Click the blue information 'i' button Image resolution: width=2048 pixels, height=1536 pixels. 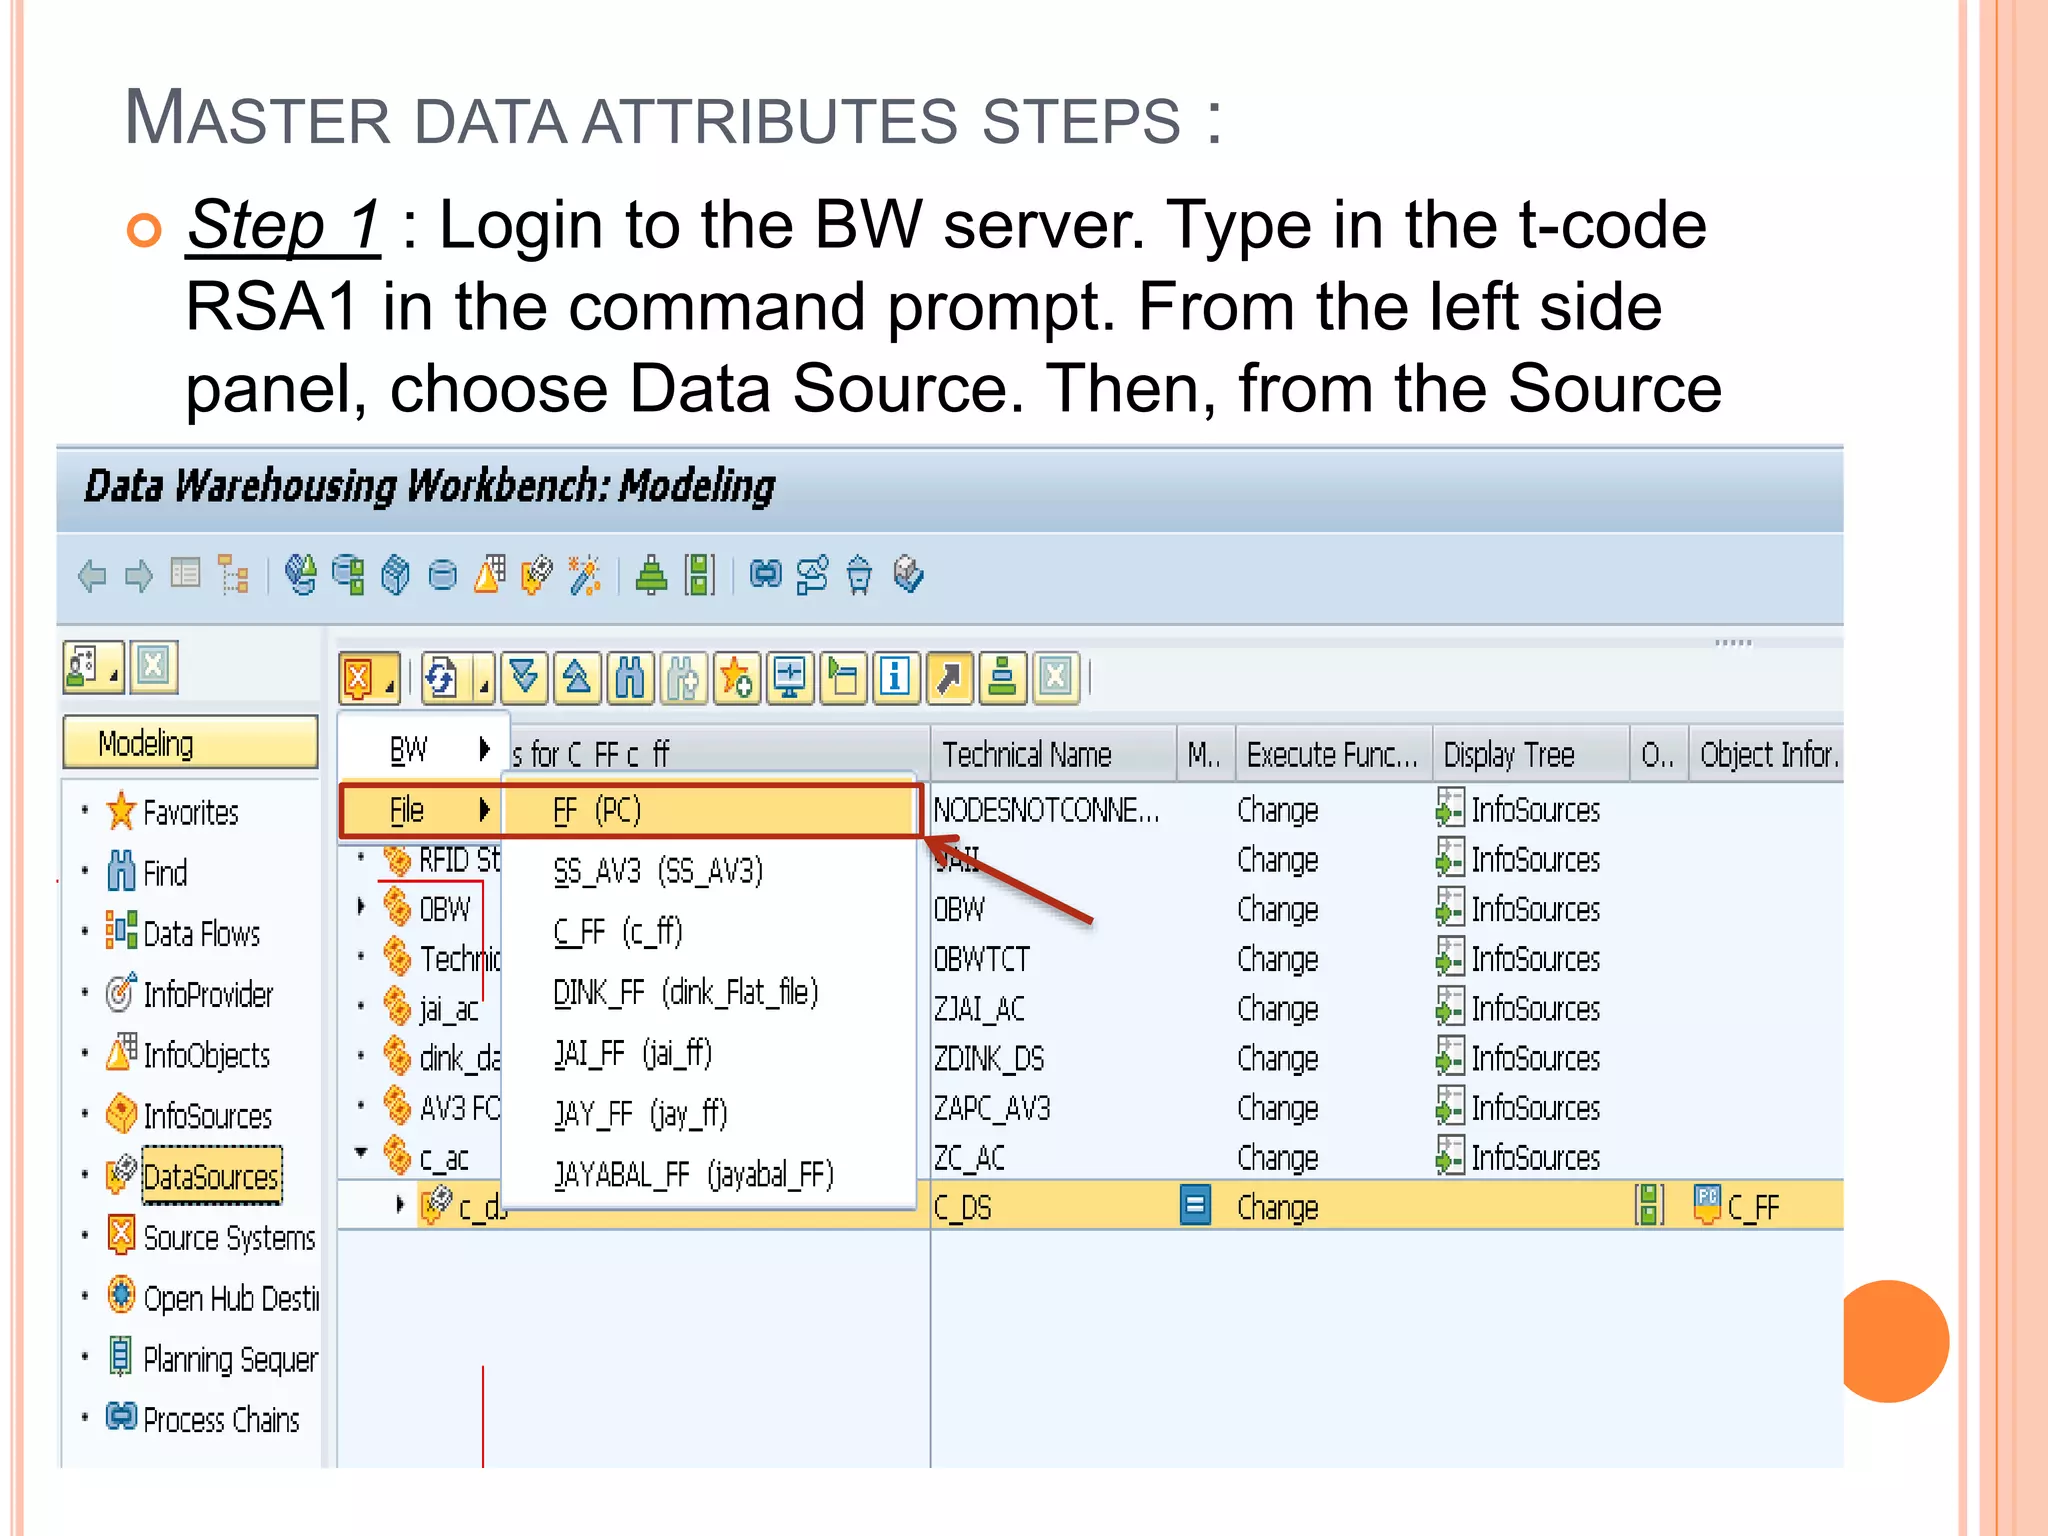(896, 680)
